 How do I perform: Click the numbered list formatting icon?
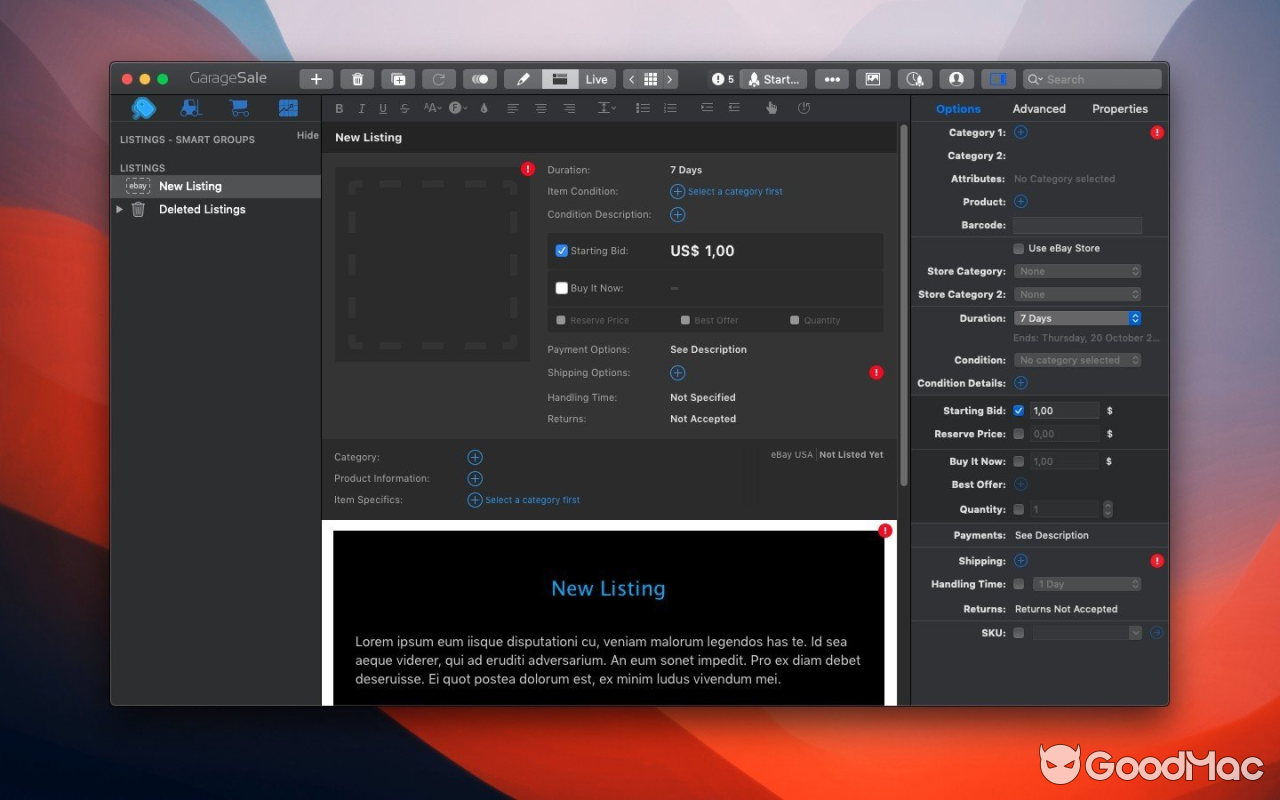(670, 107)
